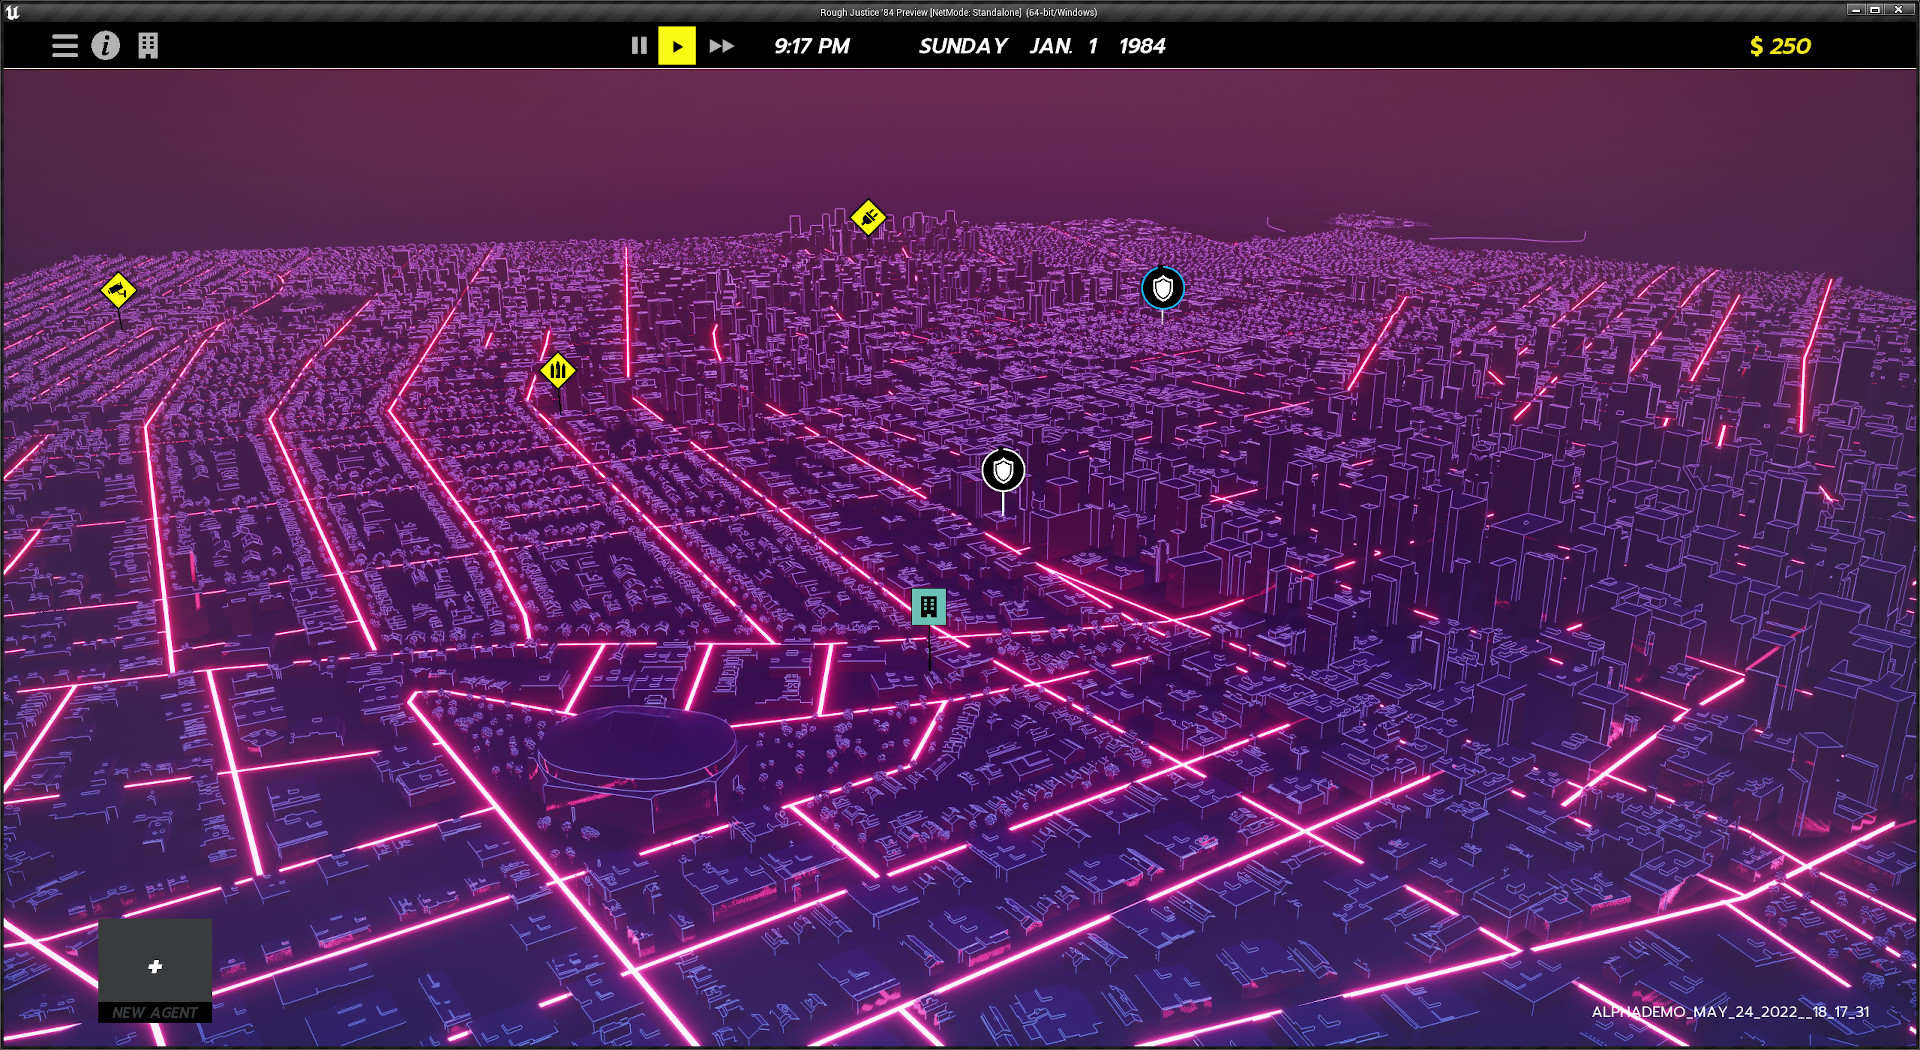1920x1050 pixels.
Task: Click the NEW AGENT label
Action: point(155,1012)
